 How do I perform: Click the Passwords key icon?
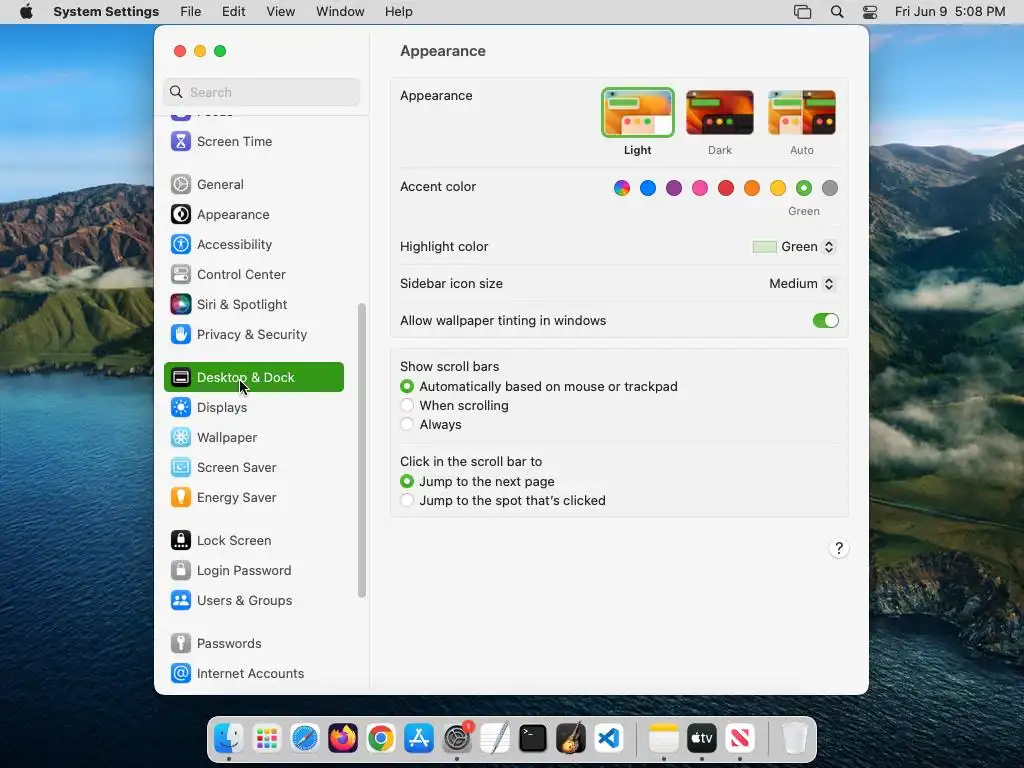coord(181,644)
